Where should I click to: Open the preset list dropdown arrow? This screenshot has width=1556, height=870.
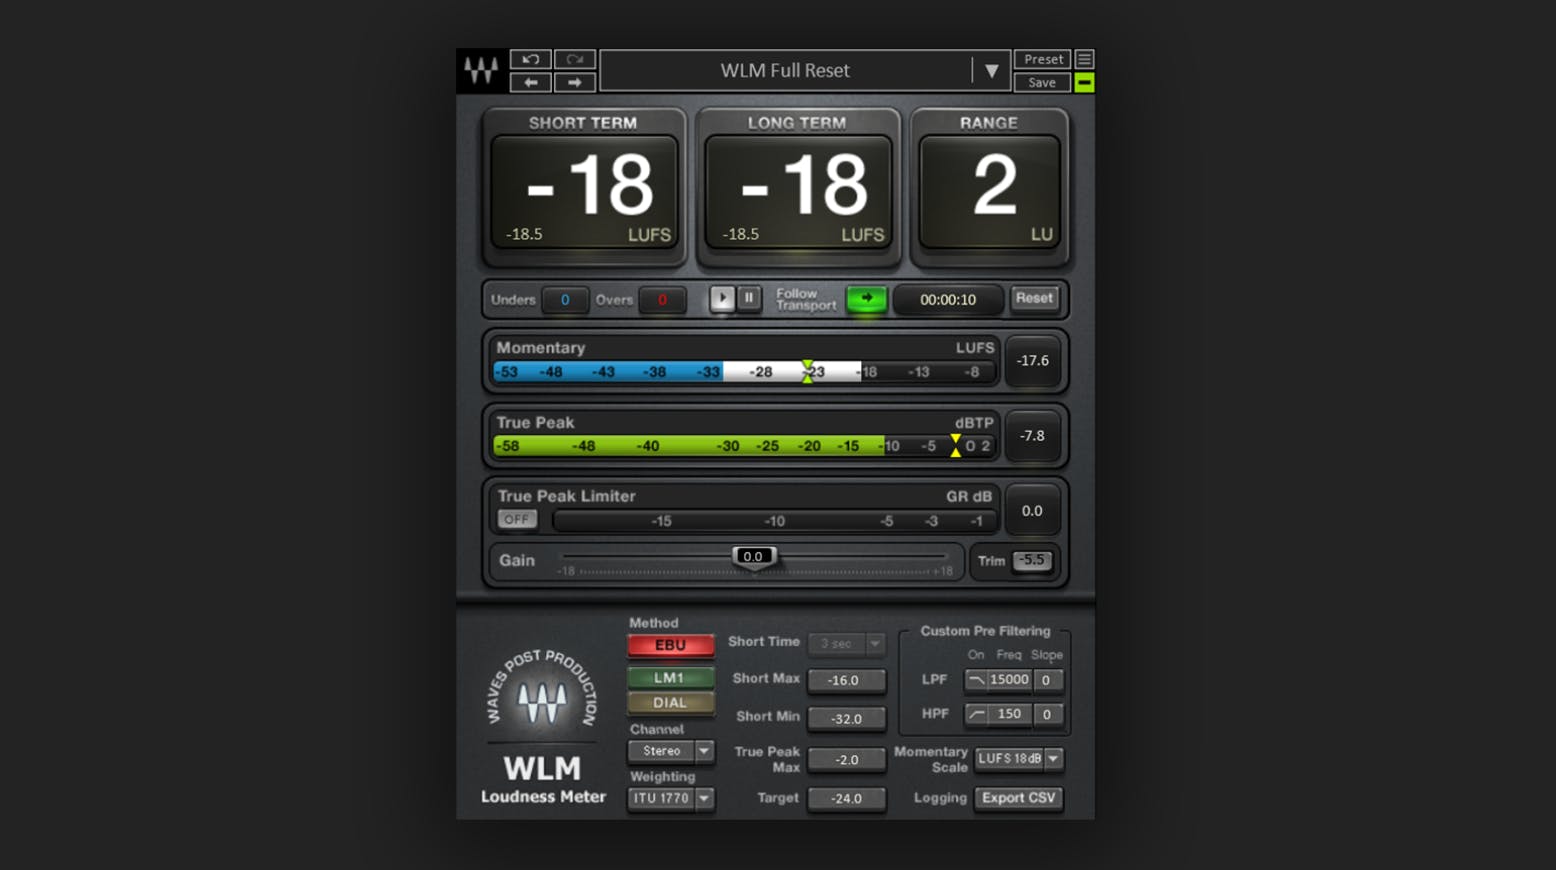coord(991,71)
